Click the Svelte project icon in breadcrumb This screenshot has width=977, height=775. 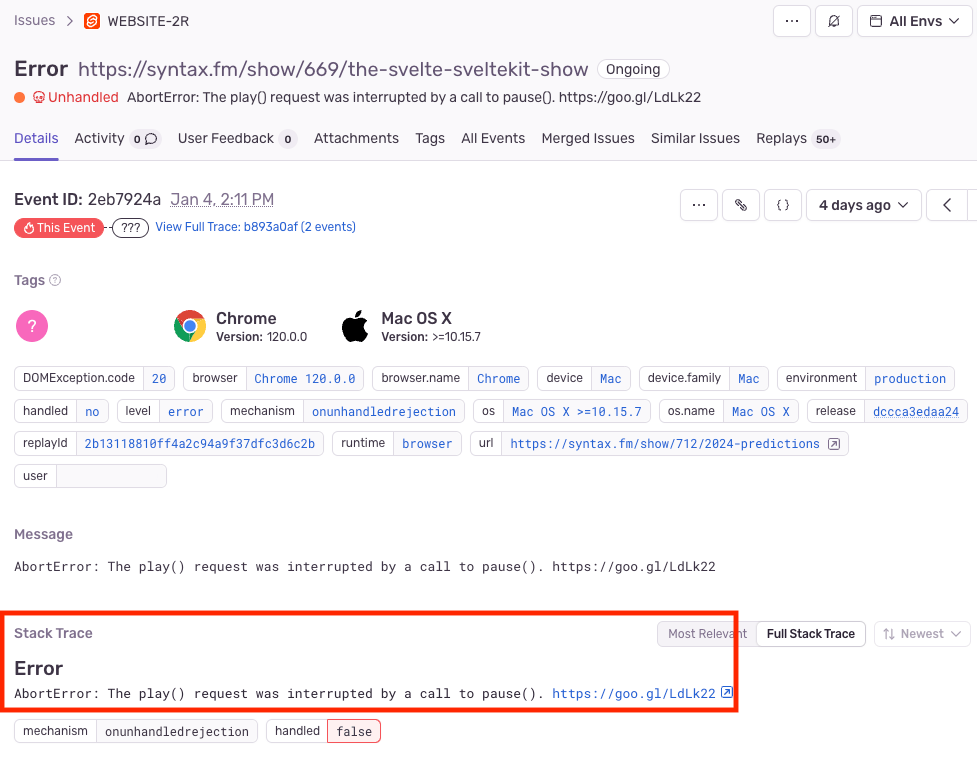tap(92, 21)
